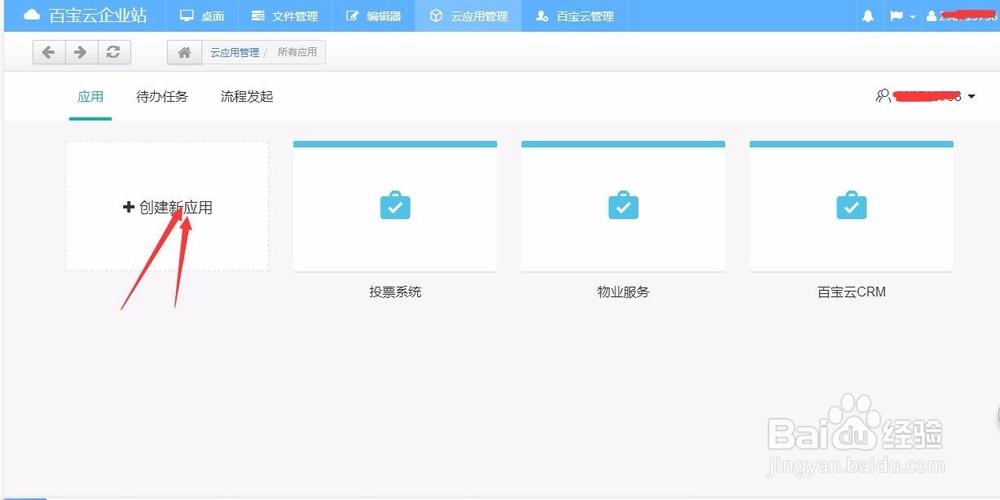1000x500 pixels.
Task: Go back with the left arrow button
Action: pos(48,52)
